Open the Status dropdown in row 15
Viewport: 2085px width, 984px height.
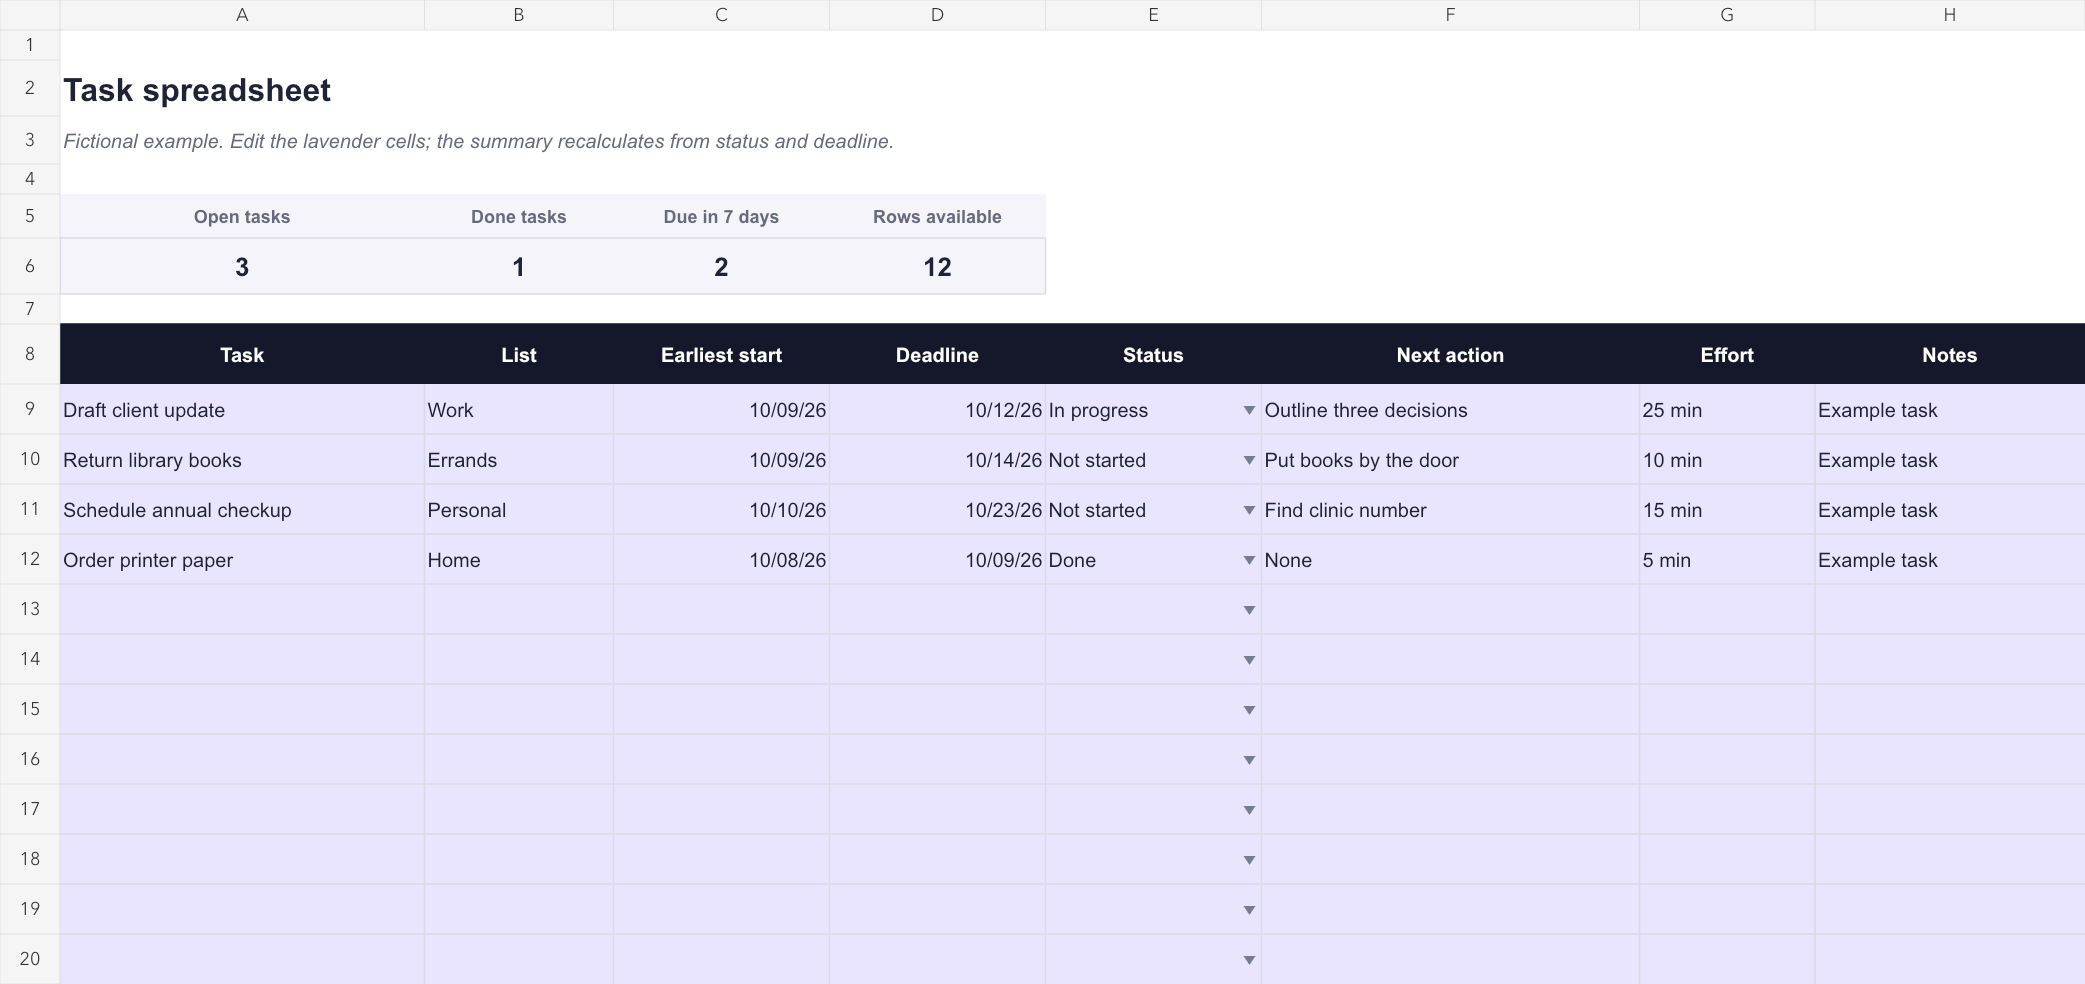(x=1249, y=710)
